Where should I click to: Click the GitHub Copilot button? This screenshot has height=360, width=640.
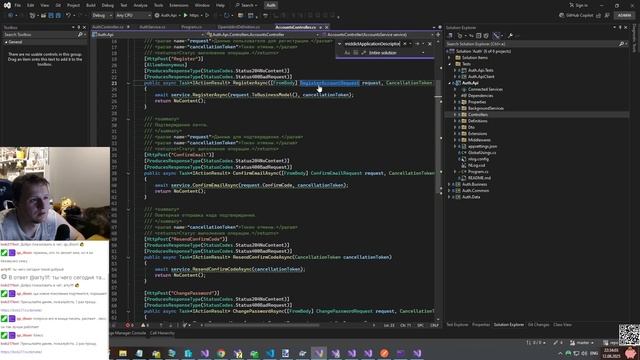click(576, 16)
